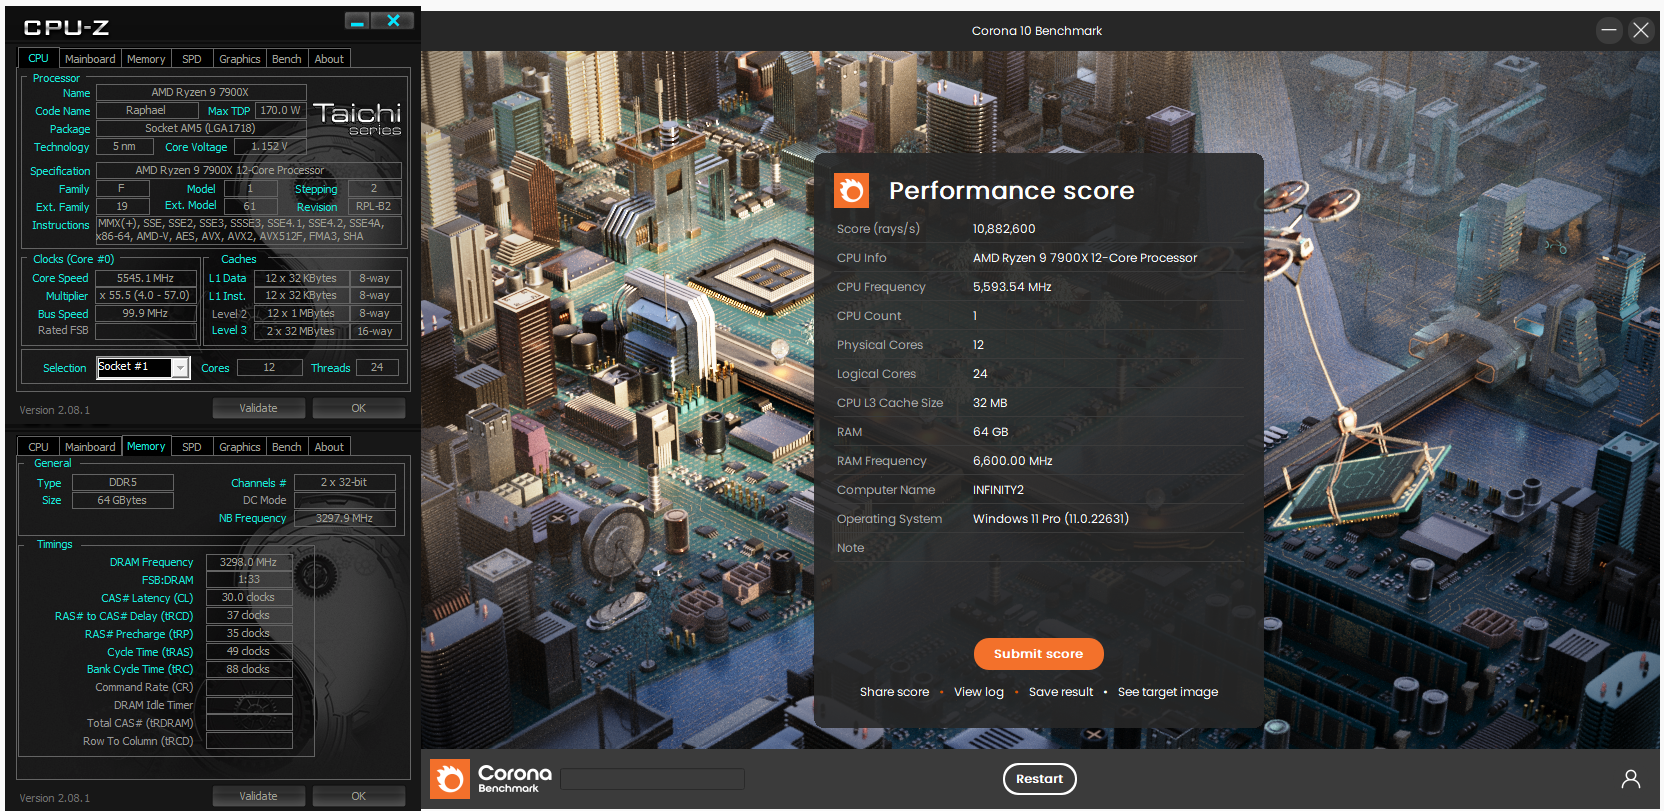Select the Operating System value Windows 11 Pro
This screenshot has width=1664, height=811.
click(x=1051, y=519)
